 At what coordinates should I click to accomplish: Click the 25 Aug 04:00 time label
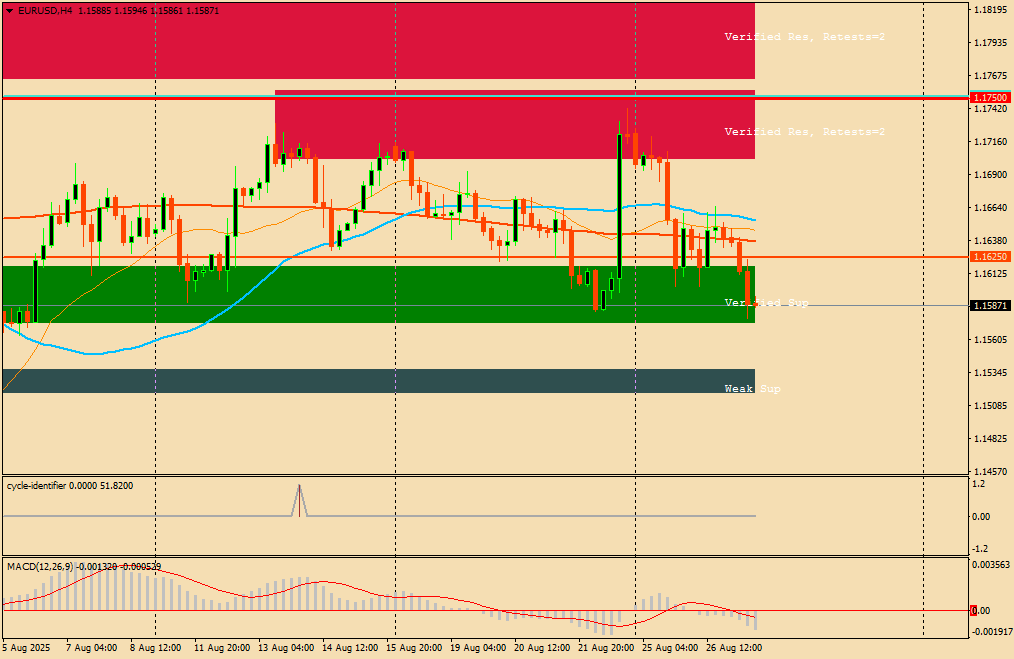[x=670, y=647]
